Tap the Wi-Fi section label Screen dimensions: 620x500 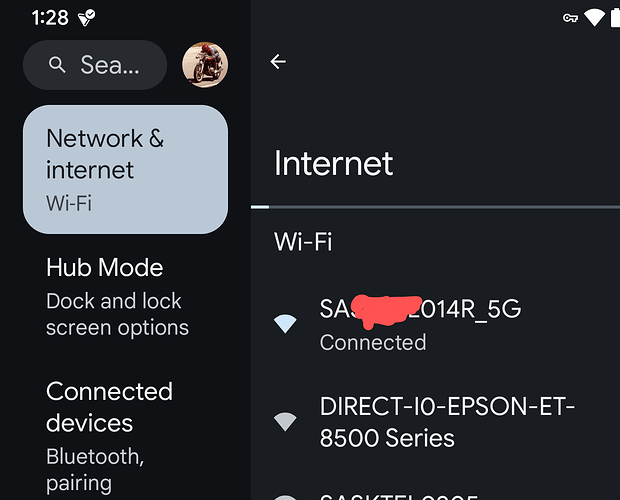coord(303,241)
